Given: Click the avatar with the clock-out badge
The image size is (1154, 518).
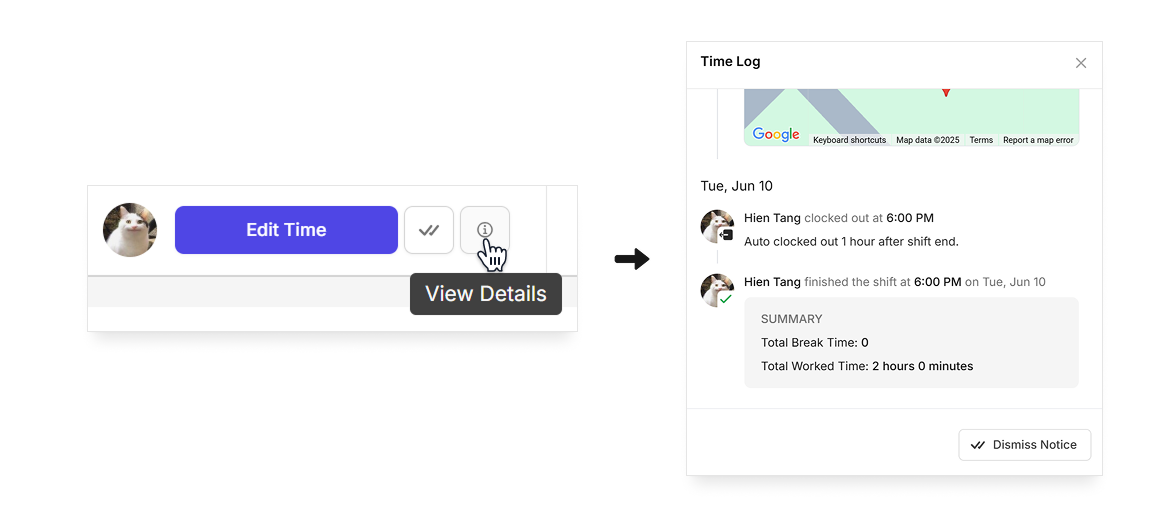Looking at the screenshot, I should (717, 226).
